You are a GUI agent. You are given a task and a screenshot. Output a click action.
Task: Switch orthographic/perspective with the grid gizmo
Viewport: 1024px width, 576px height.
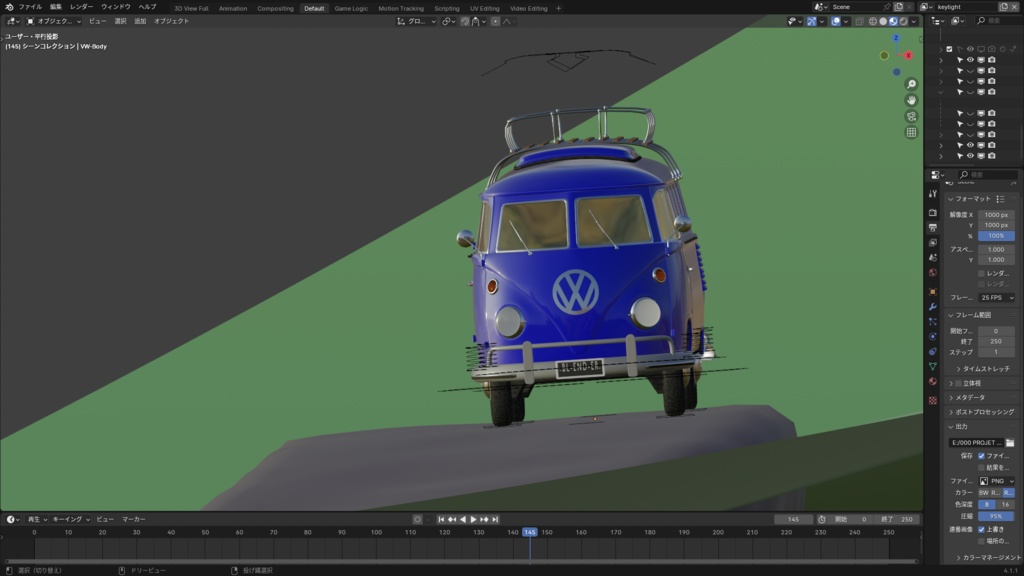pos(911,133)
